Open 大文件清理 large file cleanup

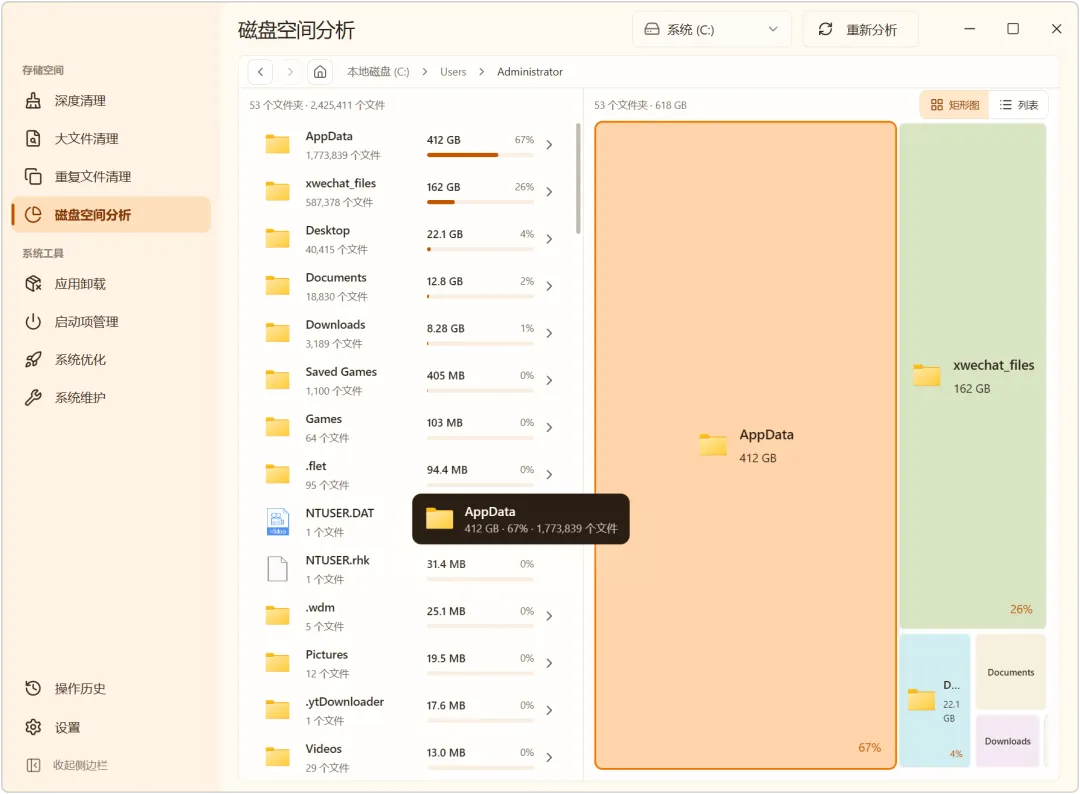point(111,138)
